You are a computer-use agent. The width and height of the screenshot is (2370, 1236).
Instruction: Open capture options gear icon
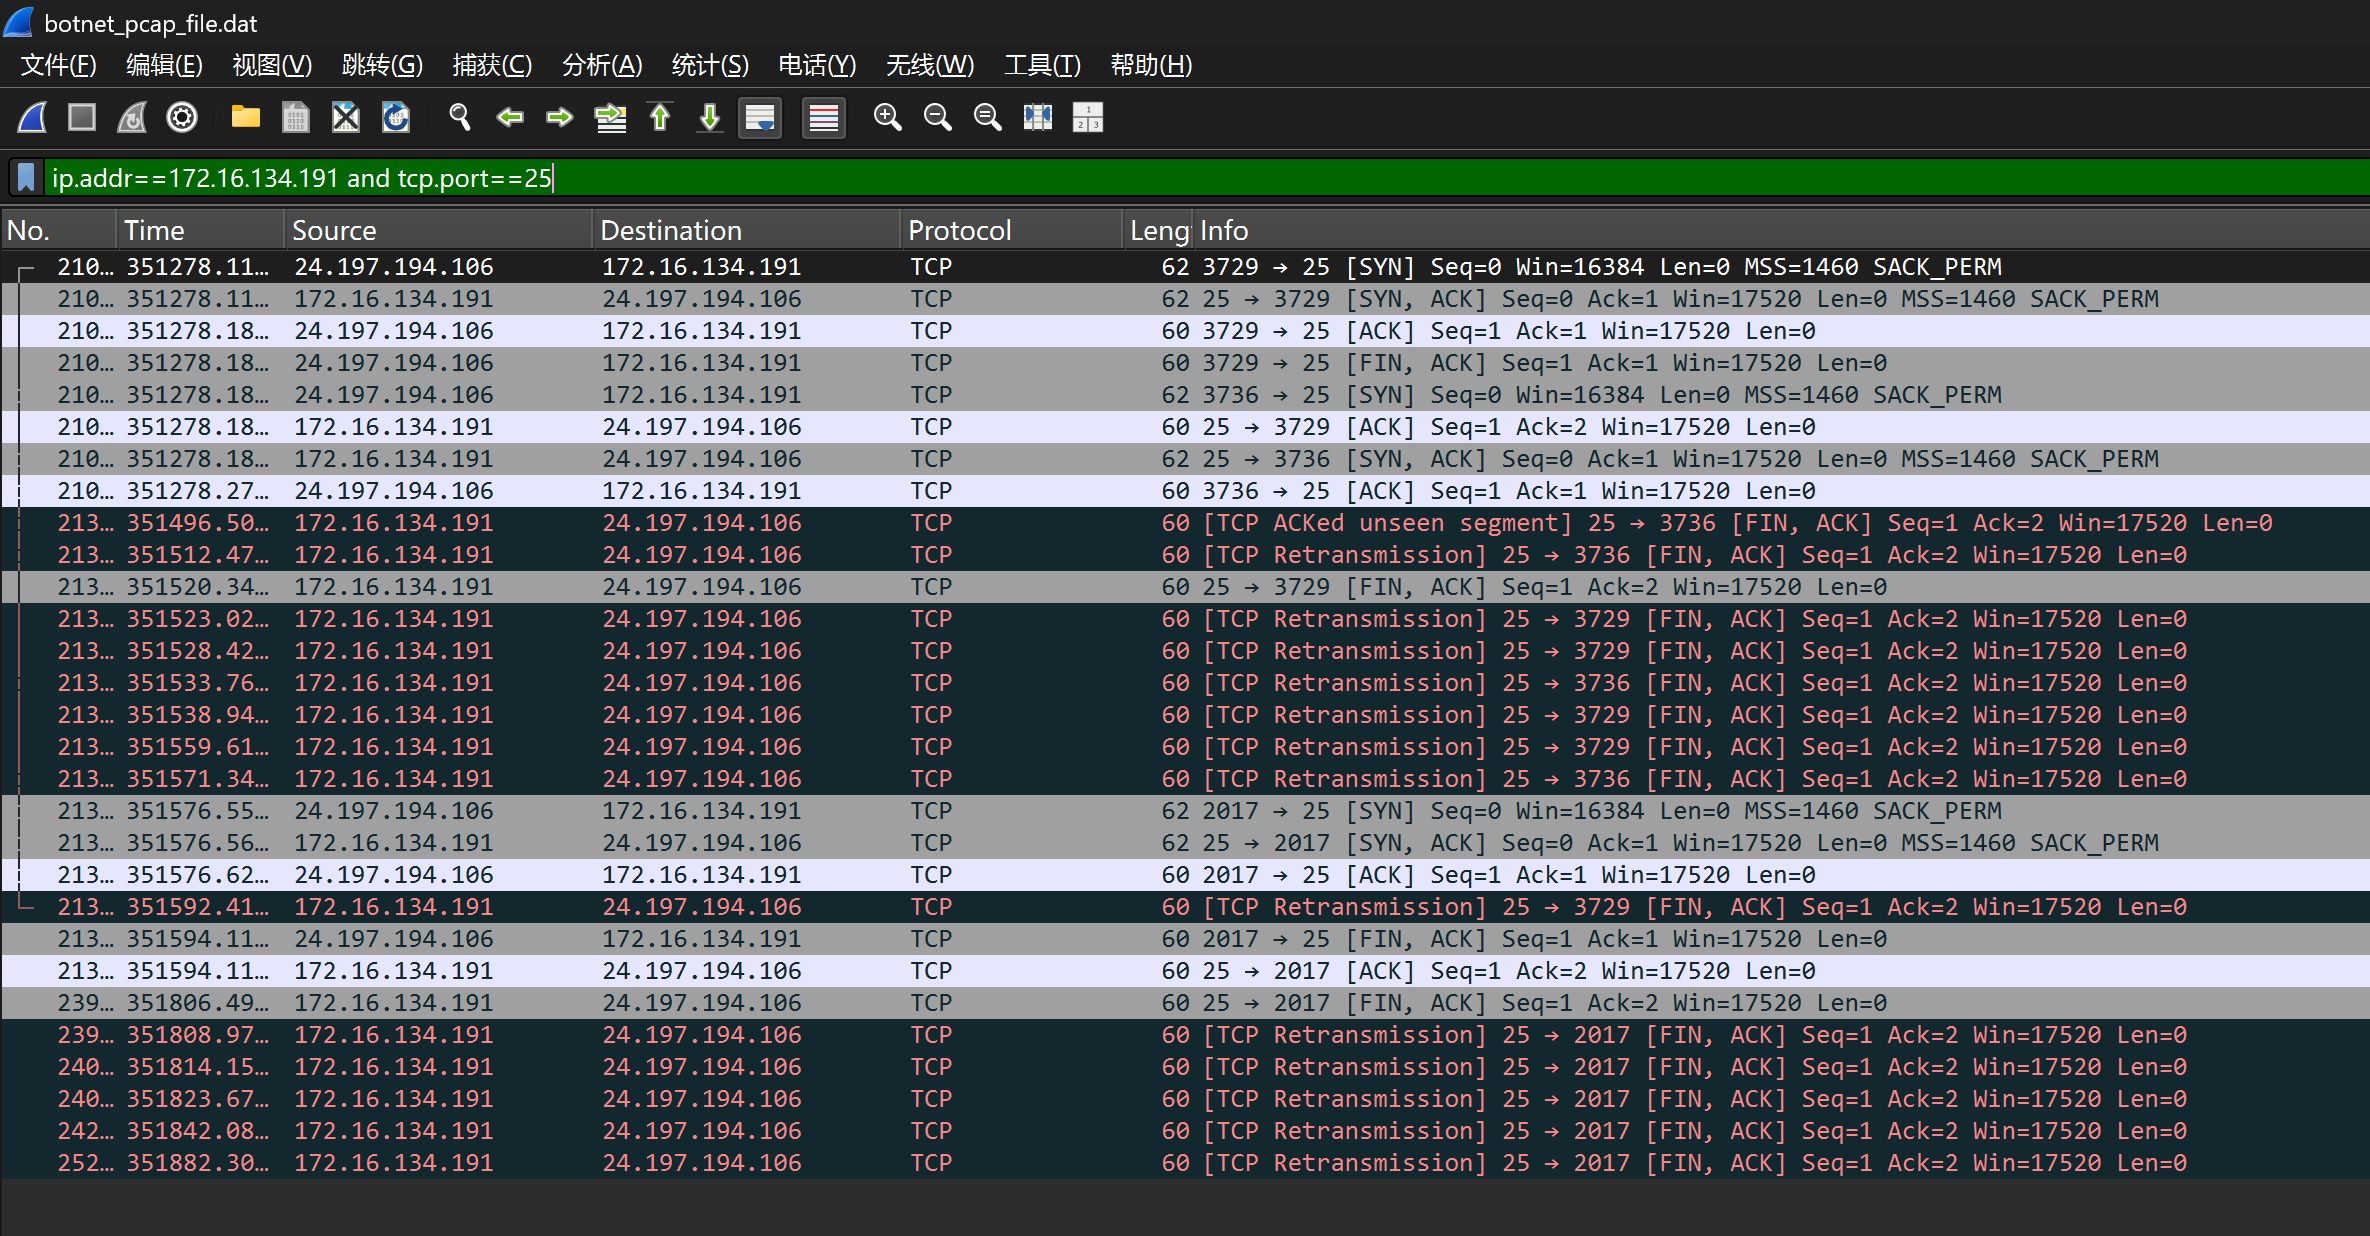pyautogui.click(x=182, y=118)
